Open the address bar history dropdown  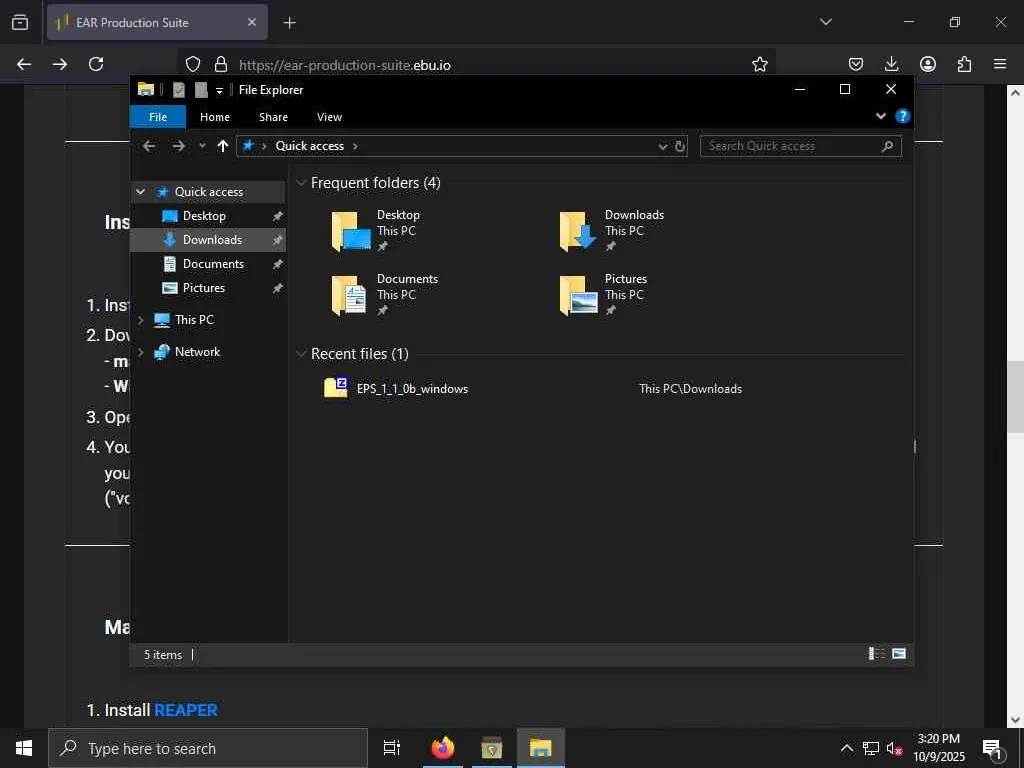point(663,146)
